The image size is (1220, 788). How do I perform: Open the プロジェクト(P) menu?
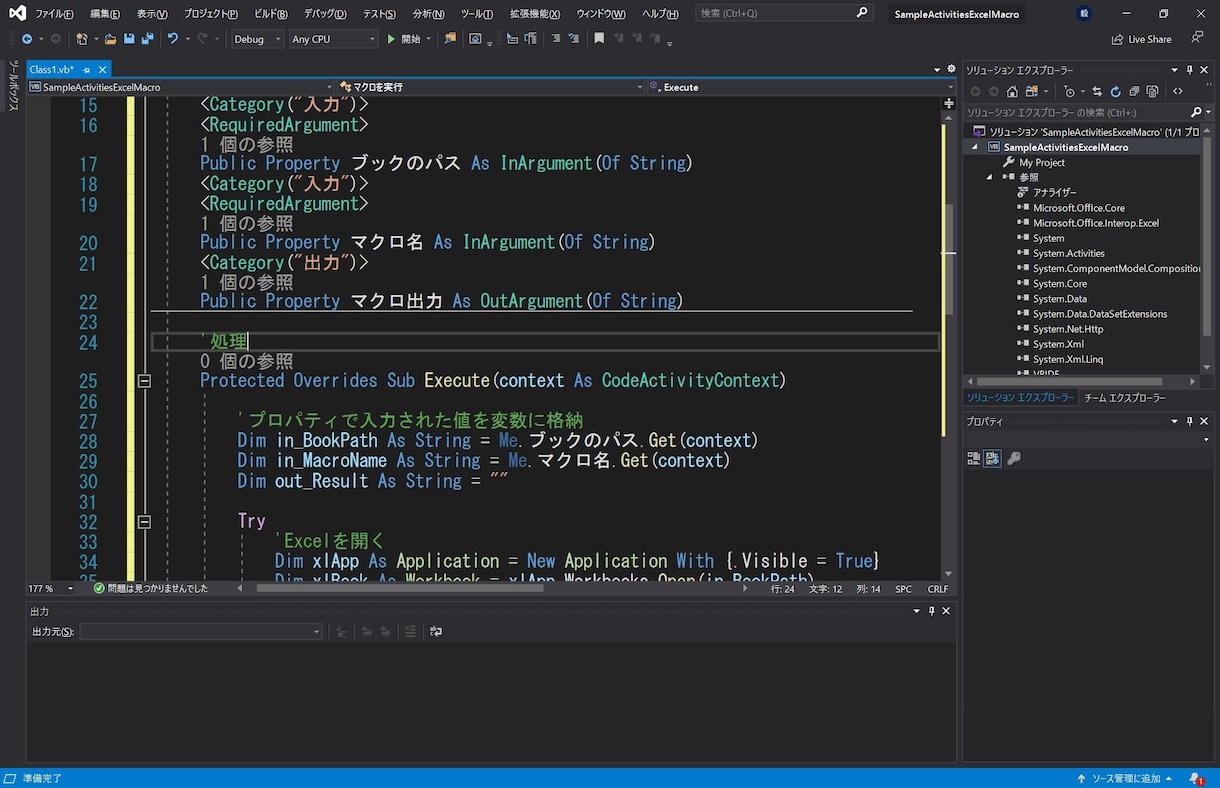click(x=211, y=13)
